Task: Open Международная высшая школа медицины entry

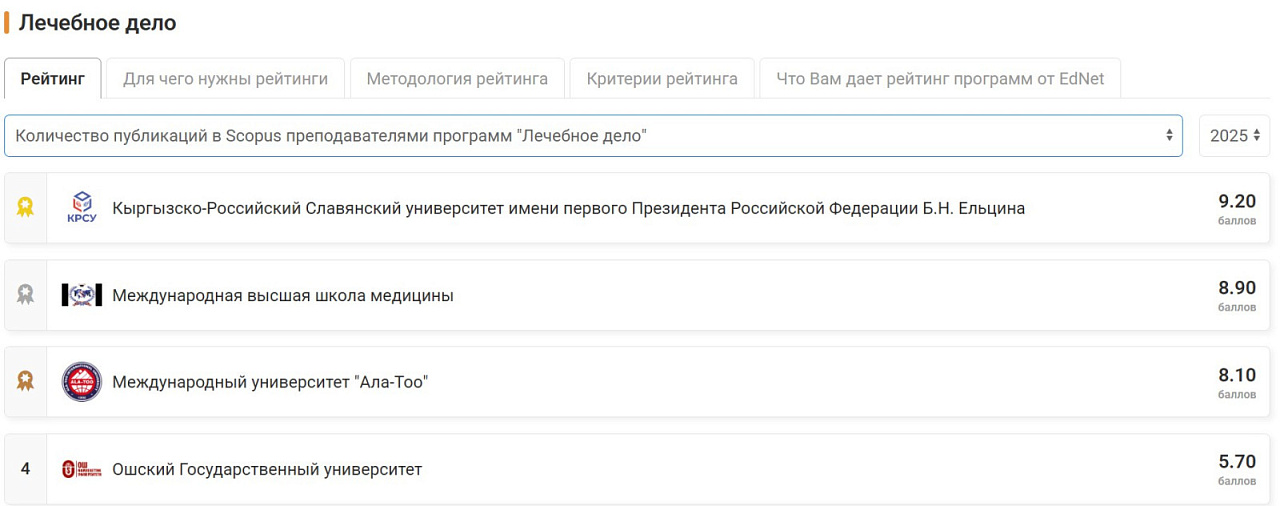Action: tap(283, 295)
